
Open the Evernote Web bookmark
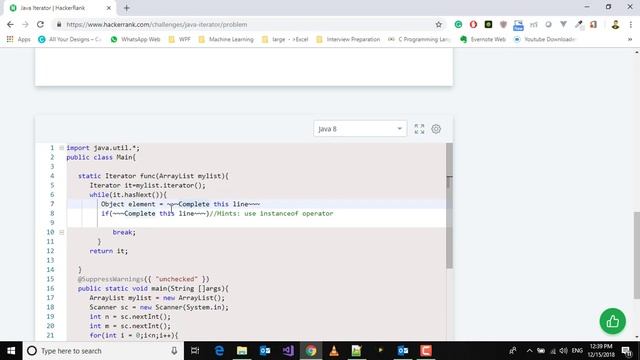[482, 39]
